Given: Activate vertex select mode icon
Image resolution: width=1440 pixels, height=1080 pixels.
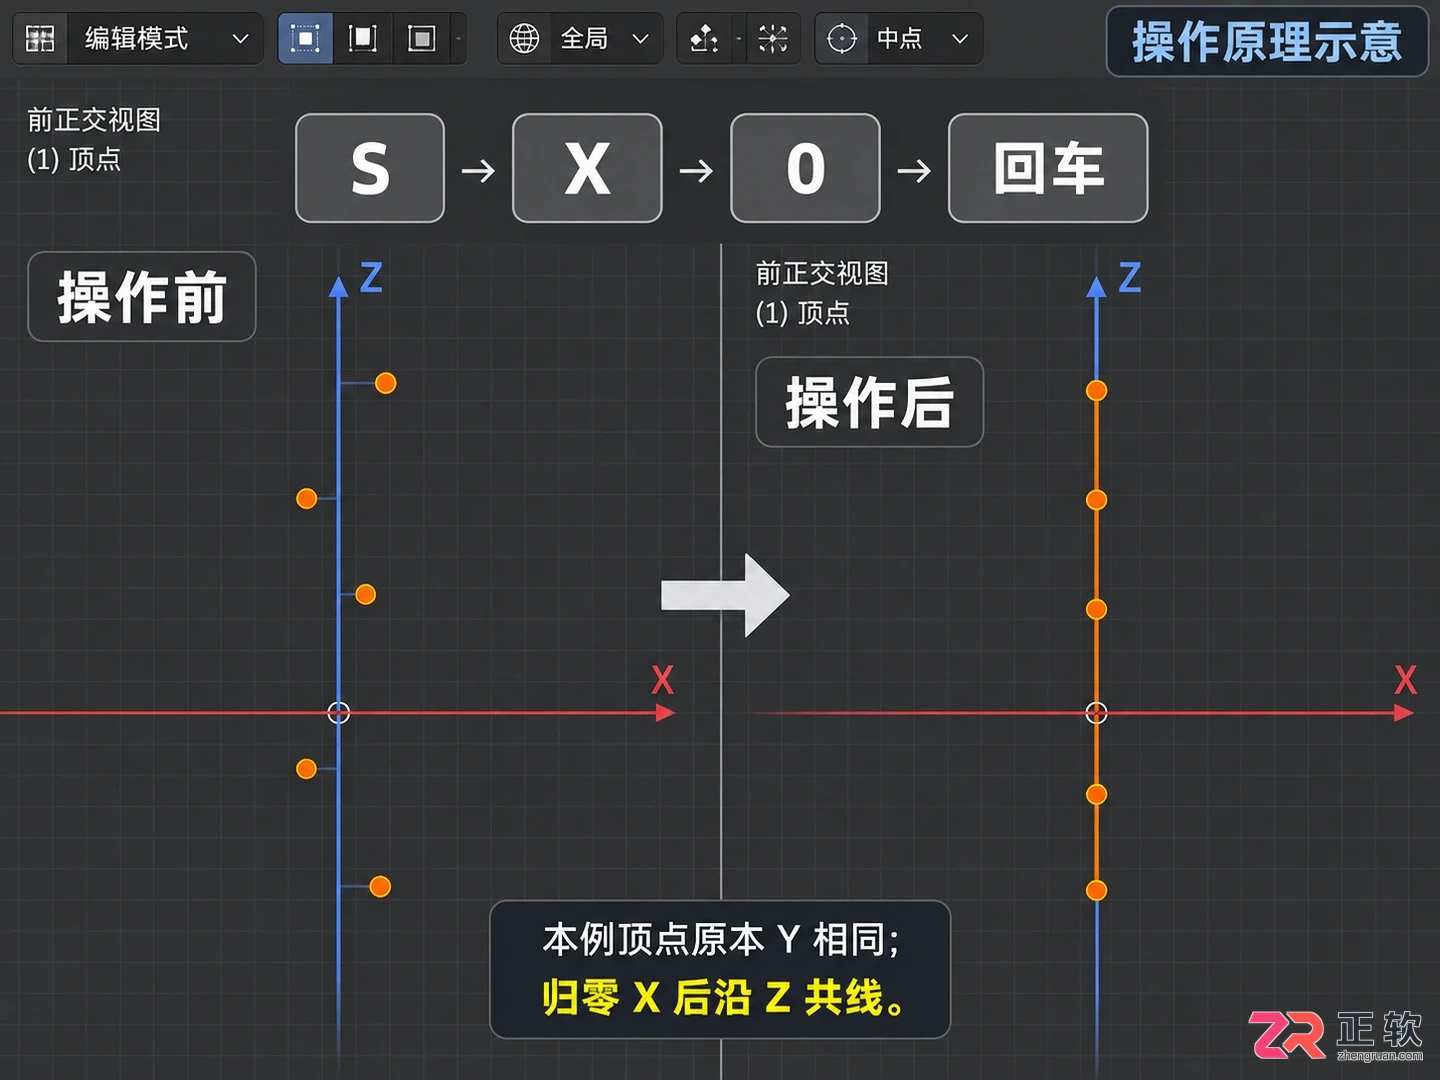Looking at the screenshot, I should pyautogui.click(x=305, y=39).
